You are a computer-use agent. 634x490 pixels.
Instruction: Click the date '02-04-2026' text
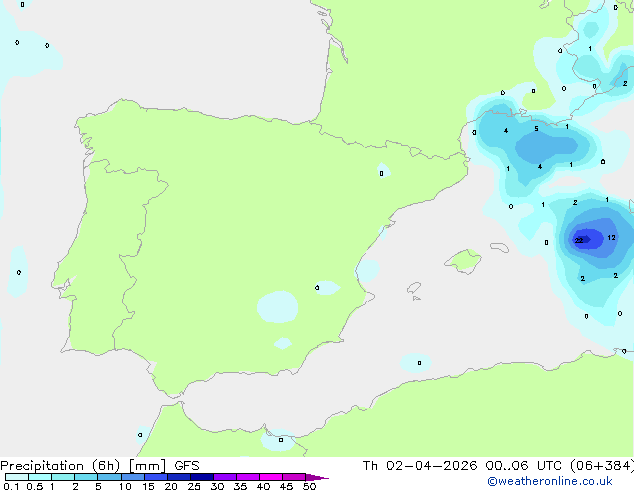(431, 466)
